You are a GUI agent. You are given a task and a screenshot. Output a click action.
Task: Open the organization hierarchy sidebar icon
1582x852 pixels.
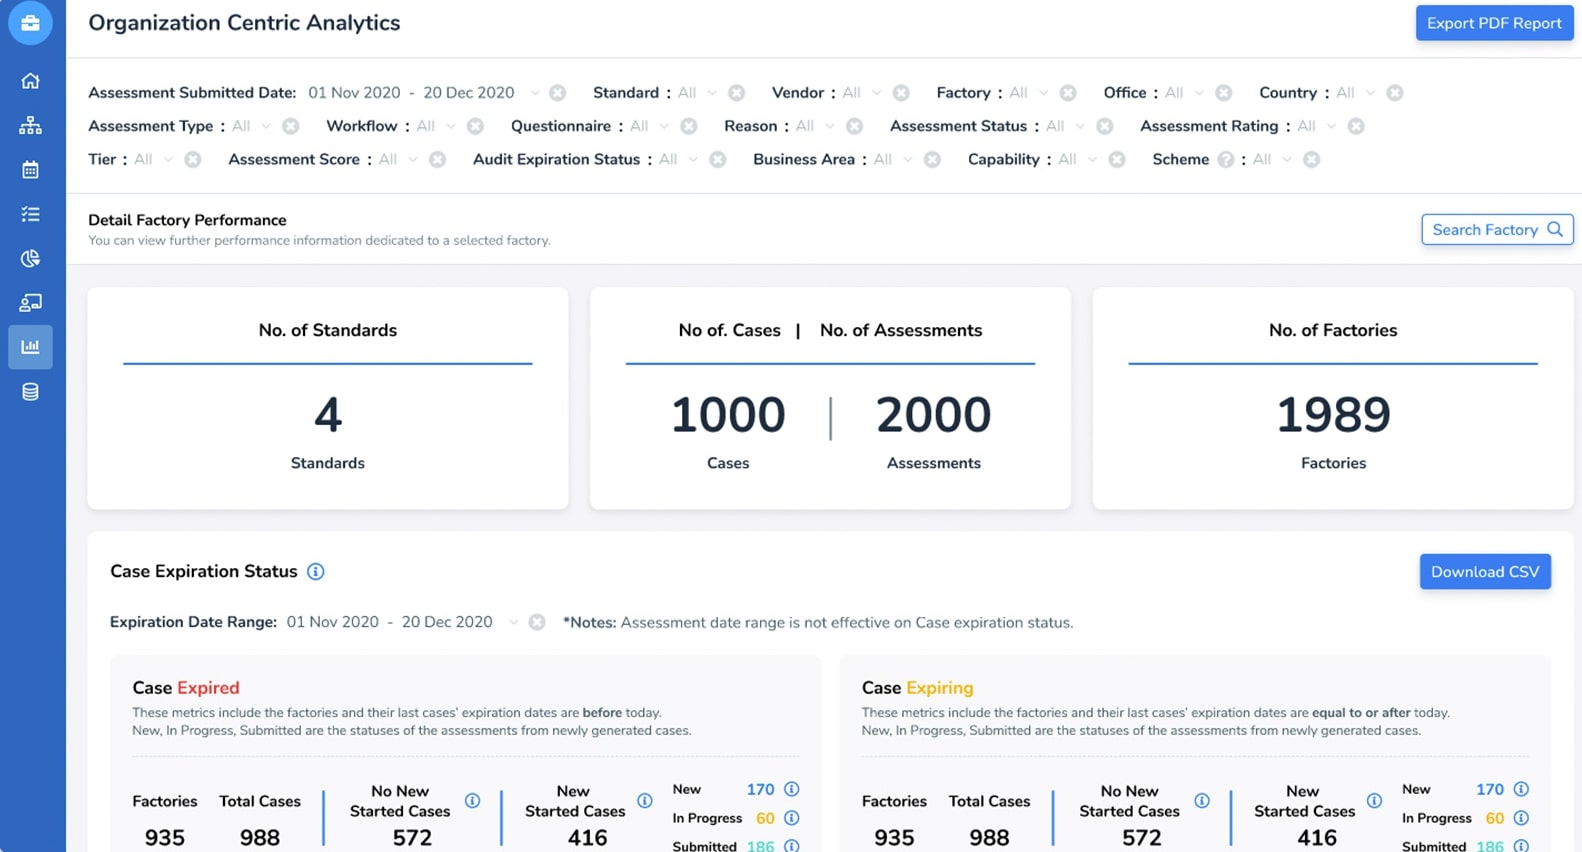[30, 125]
